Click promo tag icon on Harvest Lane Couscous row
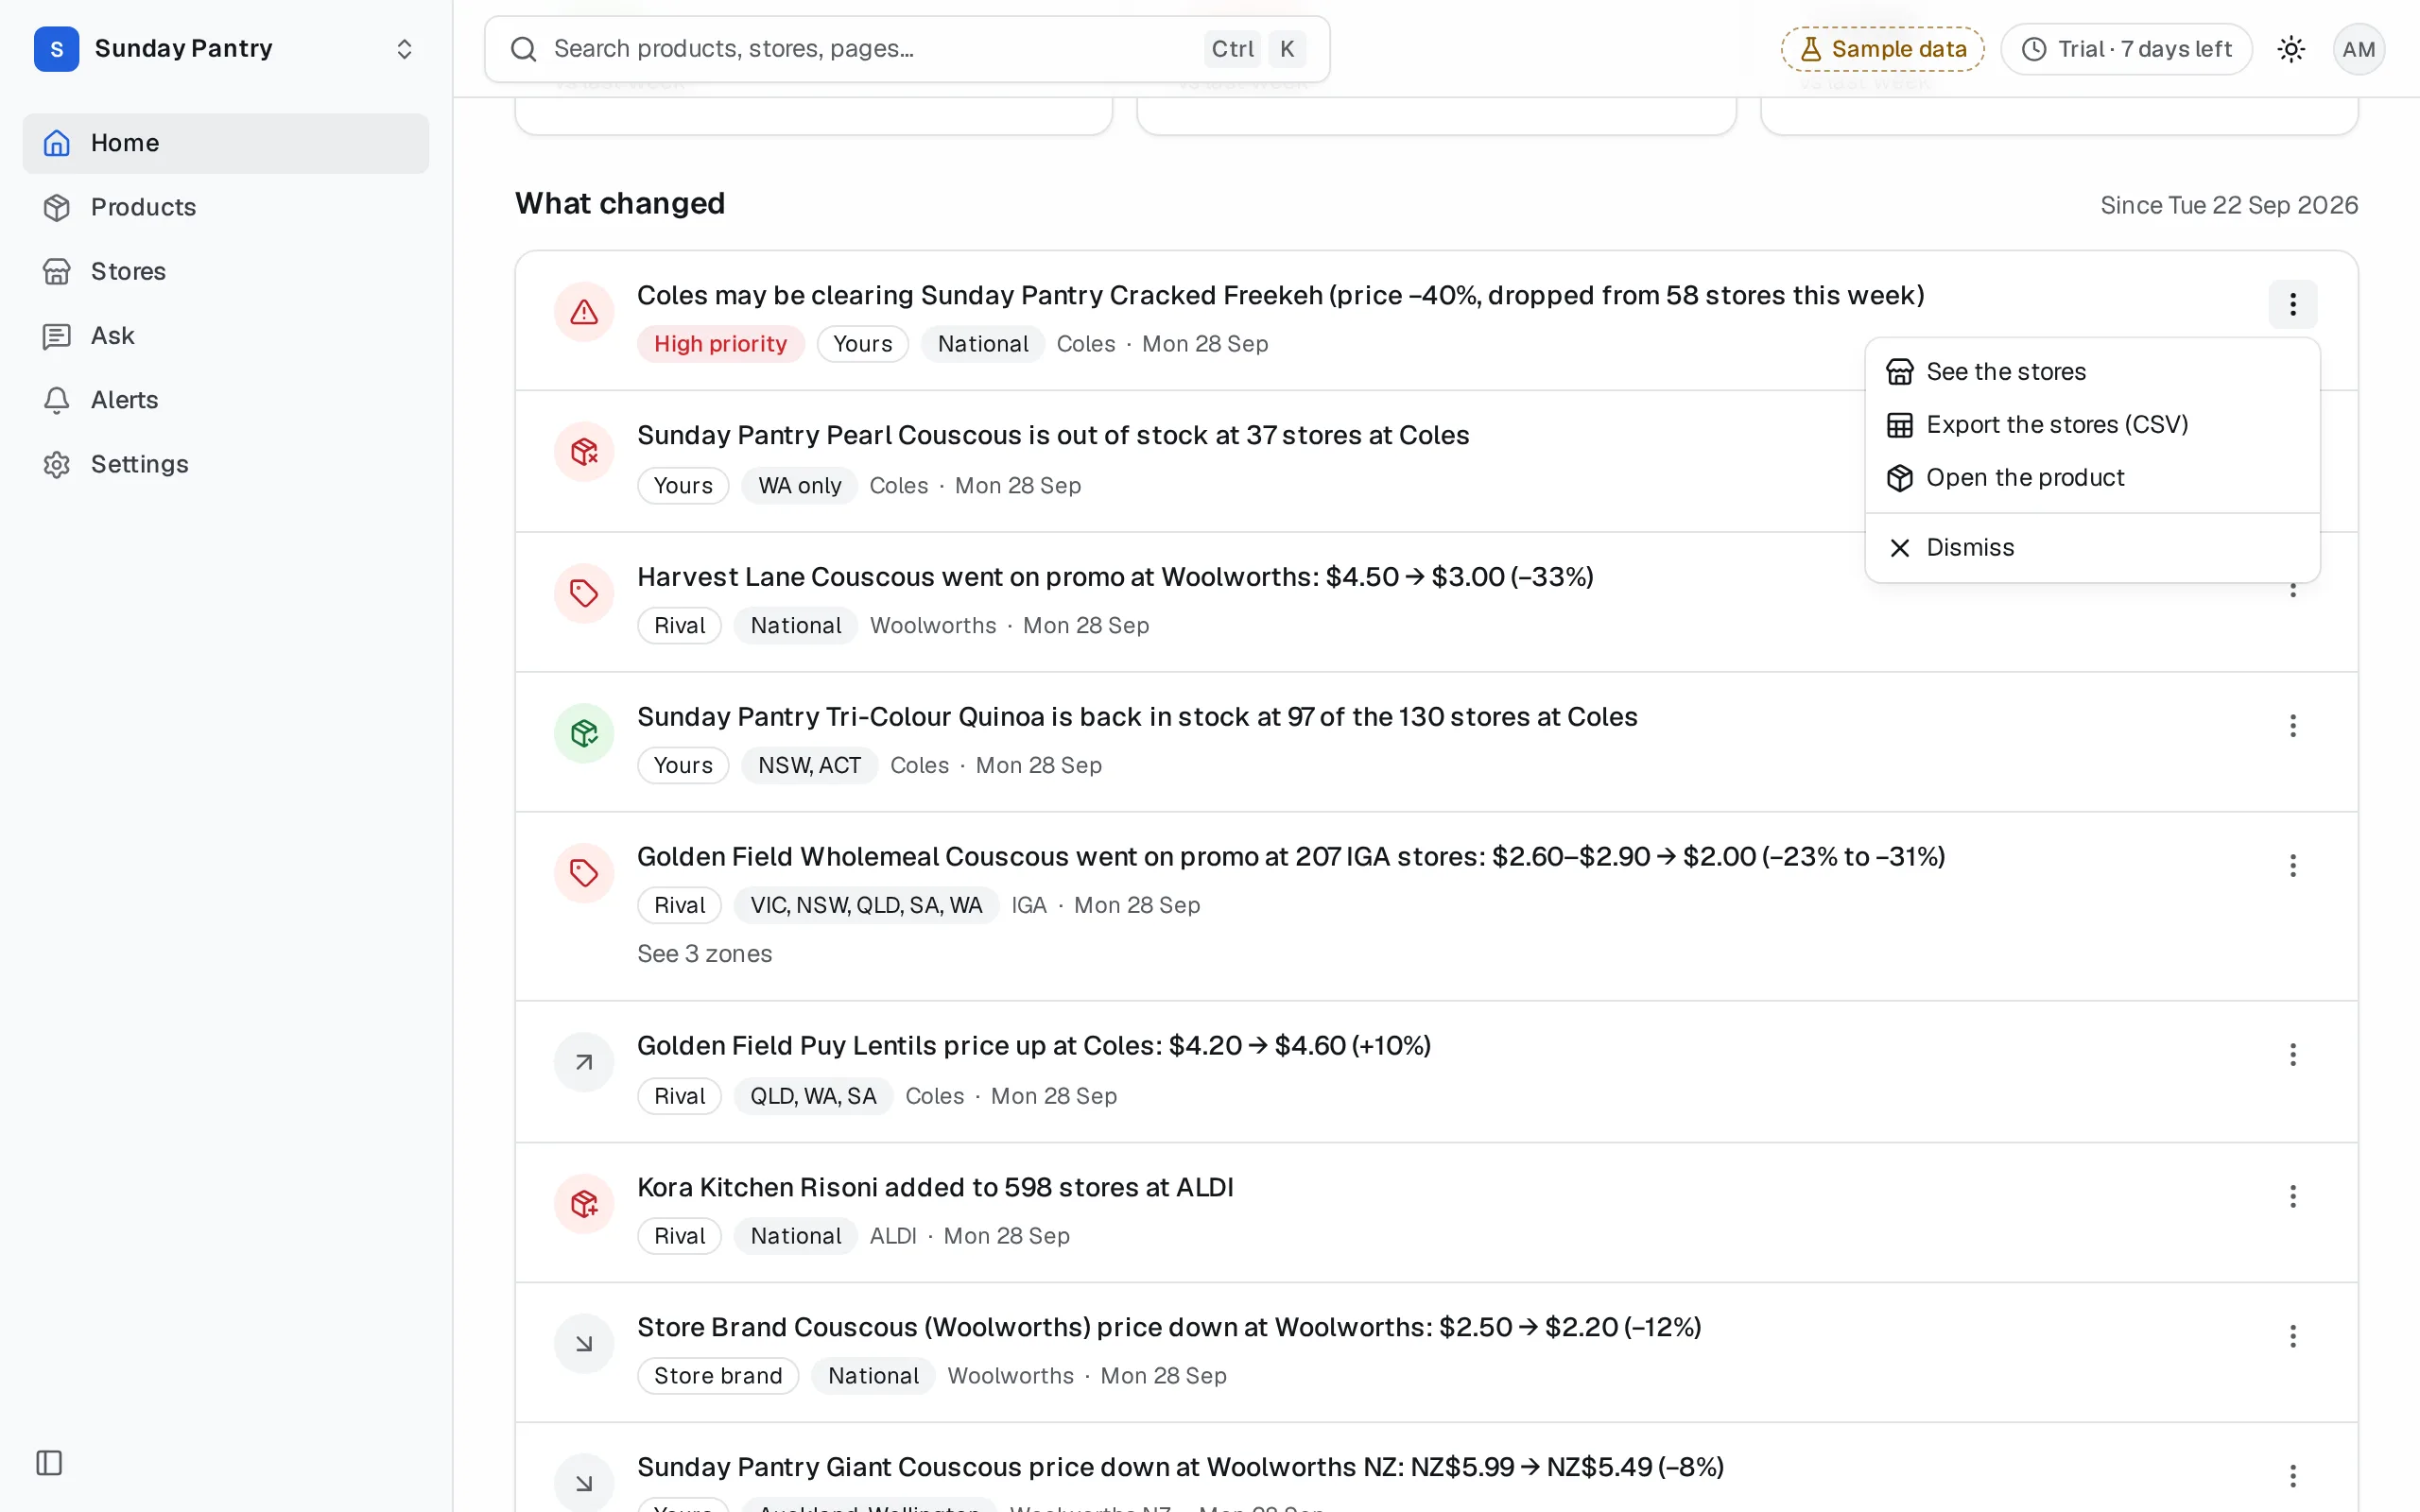The width and height of the screenshot is (2420, 1512). (x=584, y=594)
